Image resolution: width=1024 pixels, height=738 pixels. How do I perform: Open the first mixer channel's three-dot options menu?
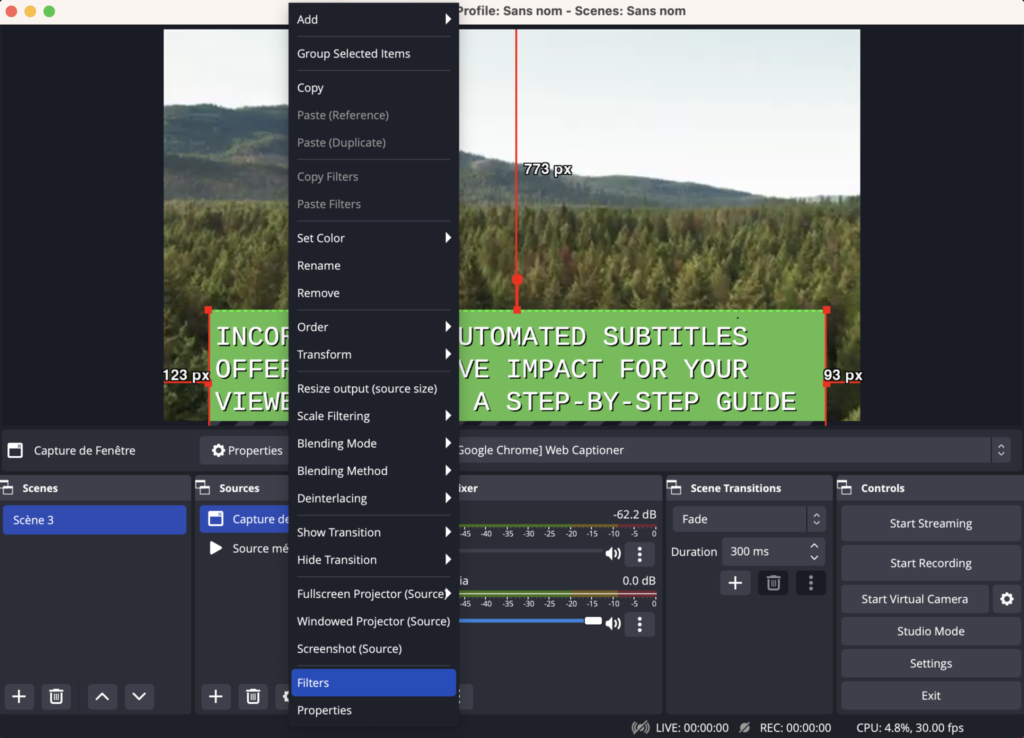639,554
